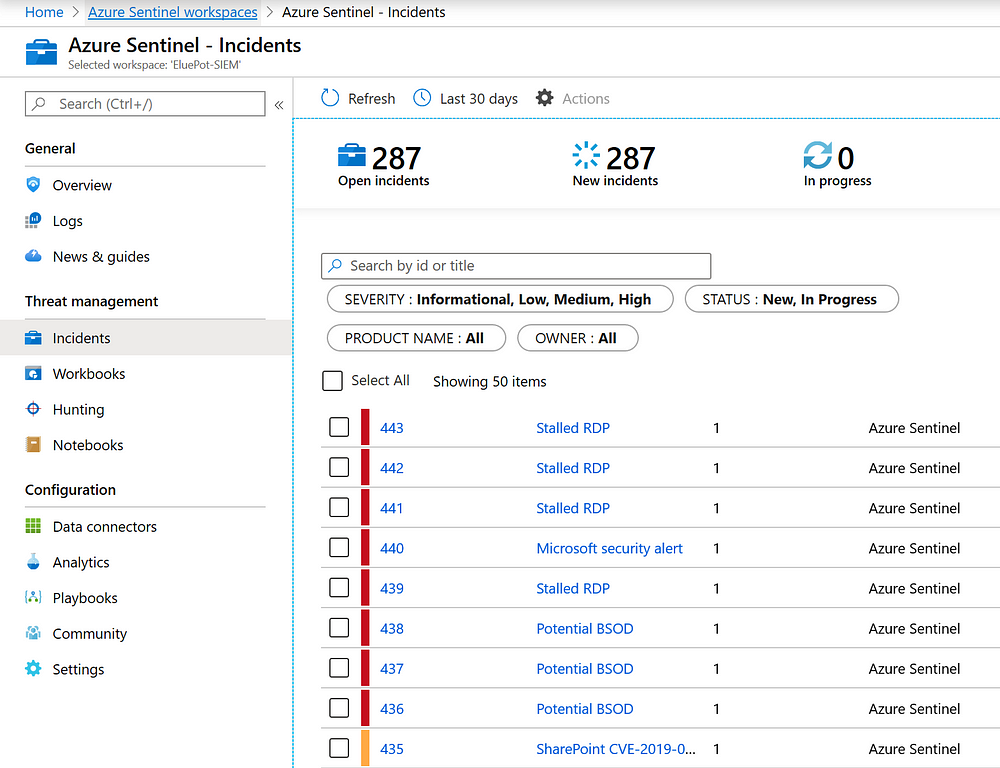Click the Overview shield icon
This screenshot has height=768, width=1000.
33,185
